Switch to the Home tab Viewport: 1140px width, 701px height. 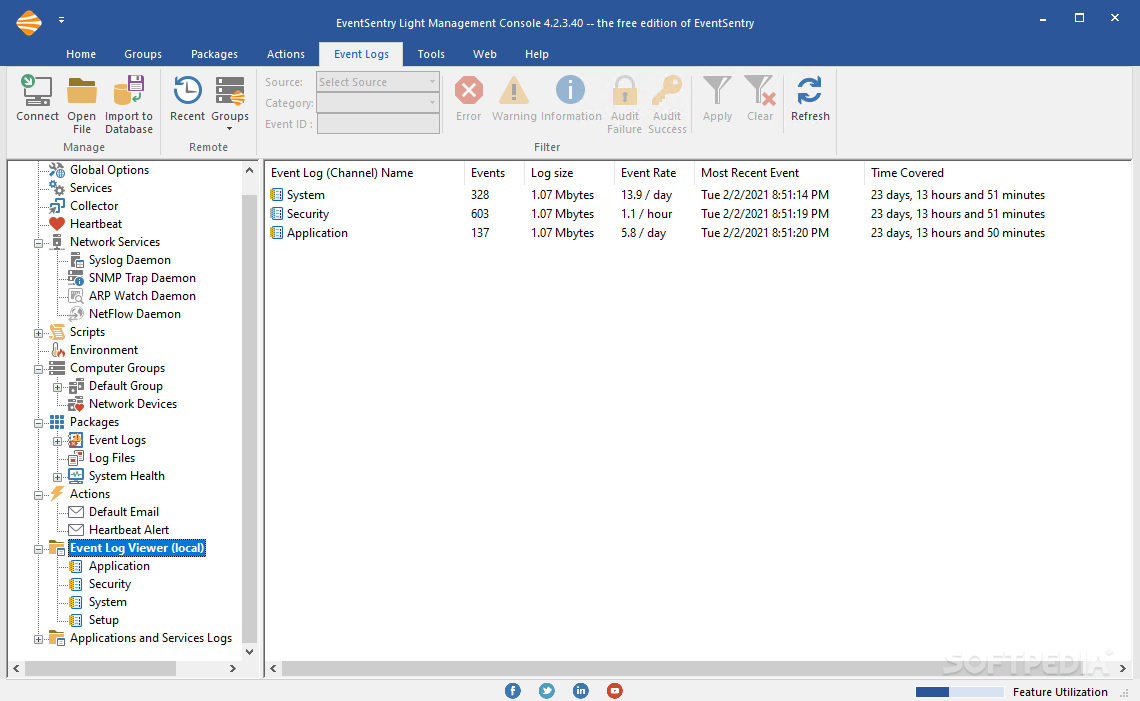point(81,54)
